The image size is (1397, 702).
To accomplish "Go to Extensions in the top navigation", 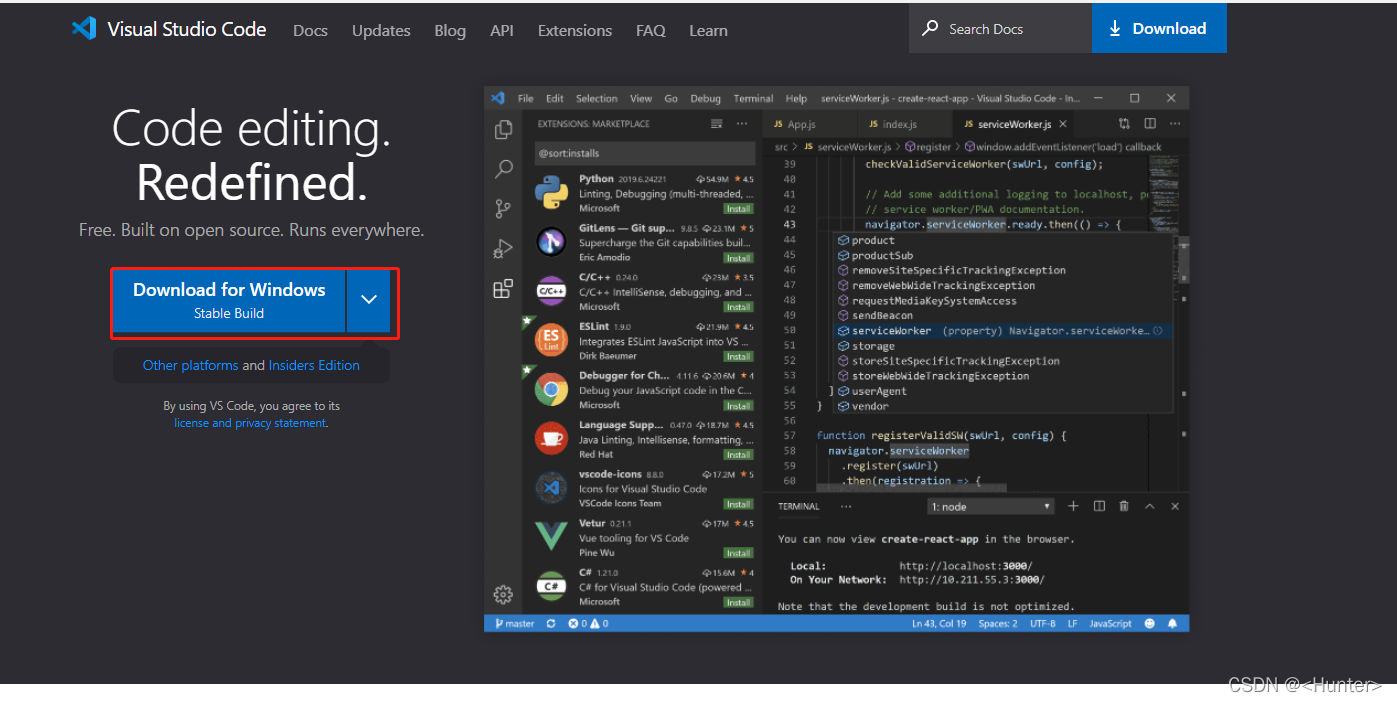I will pyautogui.click(x=575, y=30).
